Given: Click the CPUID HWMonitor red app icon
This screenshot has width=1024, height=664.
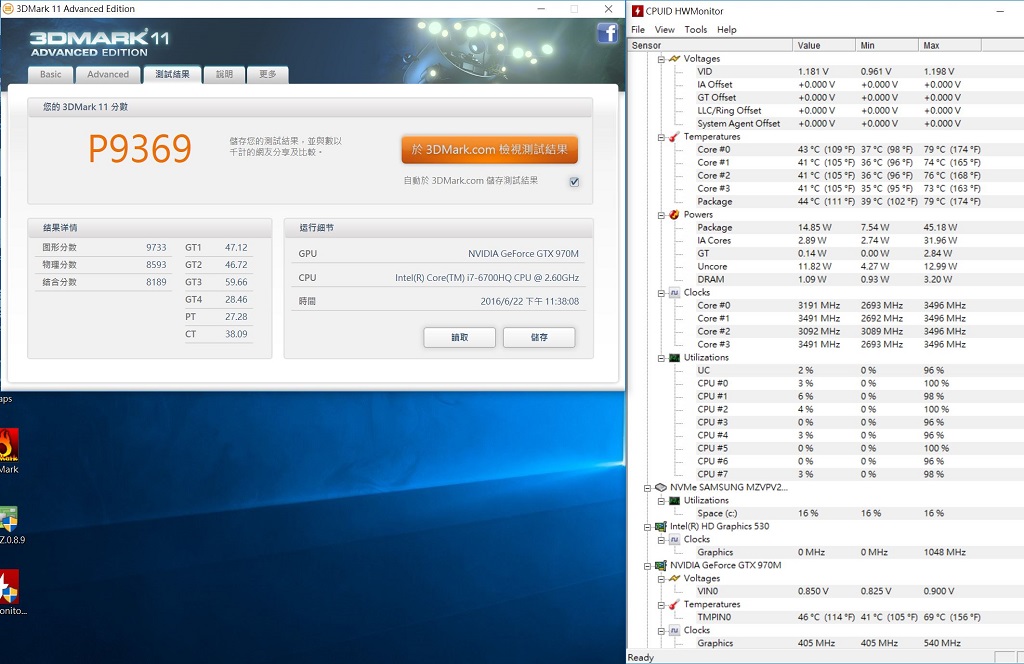Looking at the screenshot, I should coord(637,10).
